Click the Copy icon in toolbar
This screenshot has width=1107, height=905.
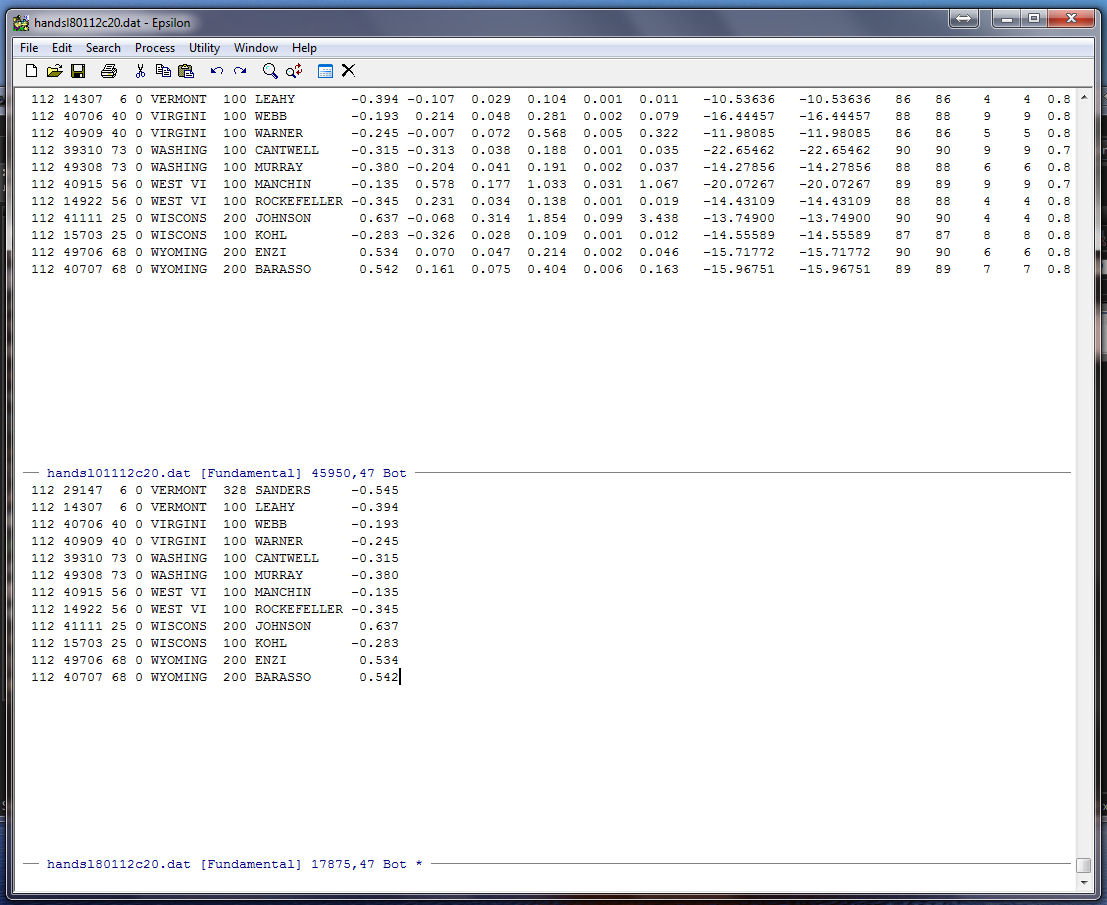pos(163,71)
